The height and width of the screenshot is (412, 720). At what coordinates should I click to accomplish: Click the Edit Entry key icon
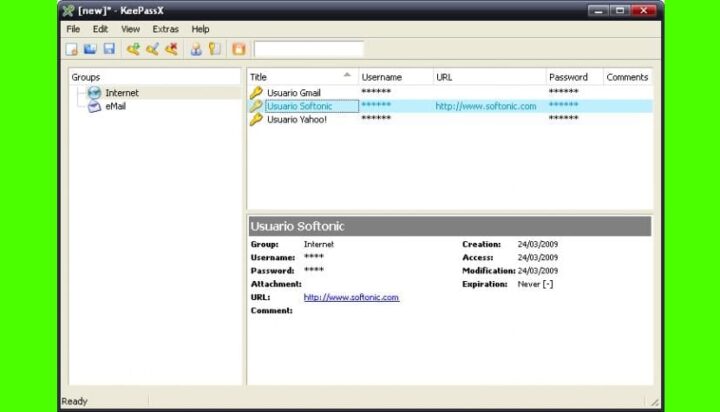(152, 49)
